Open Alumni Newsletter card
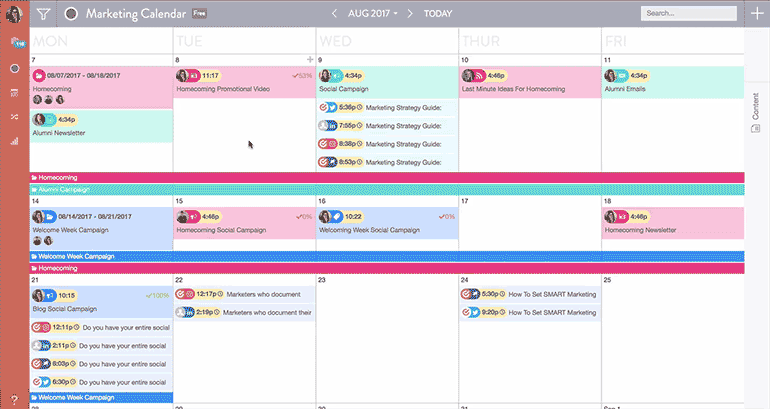 point(101,126)
